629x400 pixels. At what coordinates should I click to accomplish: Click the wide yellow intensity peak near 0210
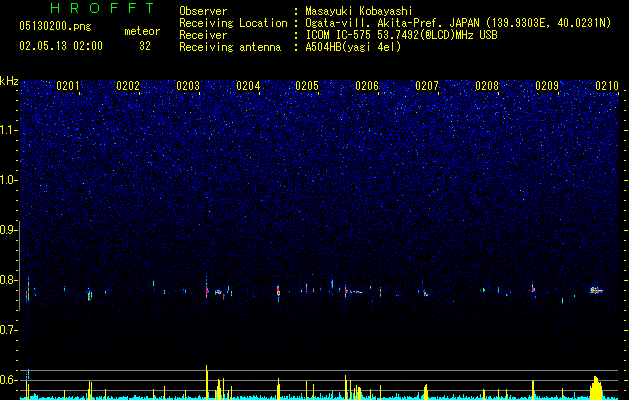pos(596,388)
